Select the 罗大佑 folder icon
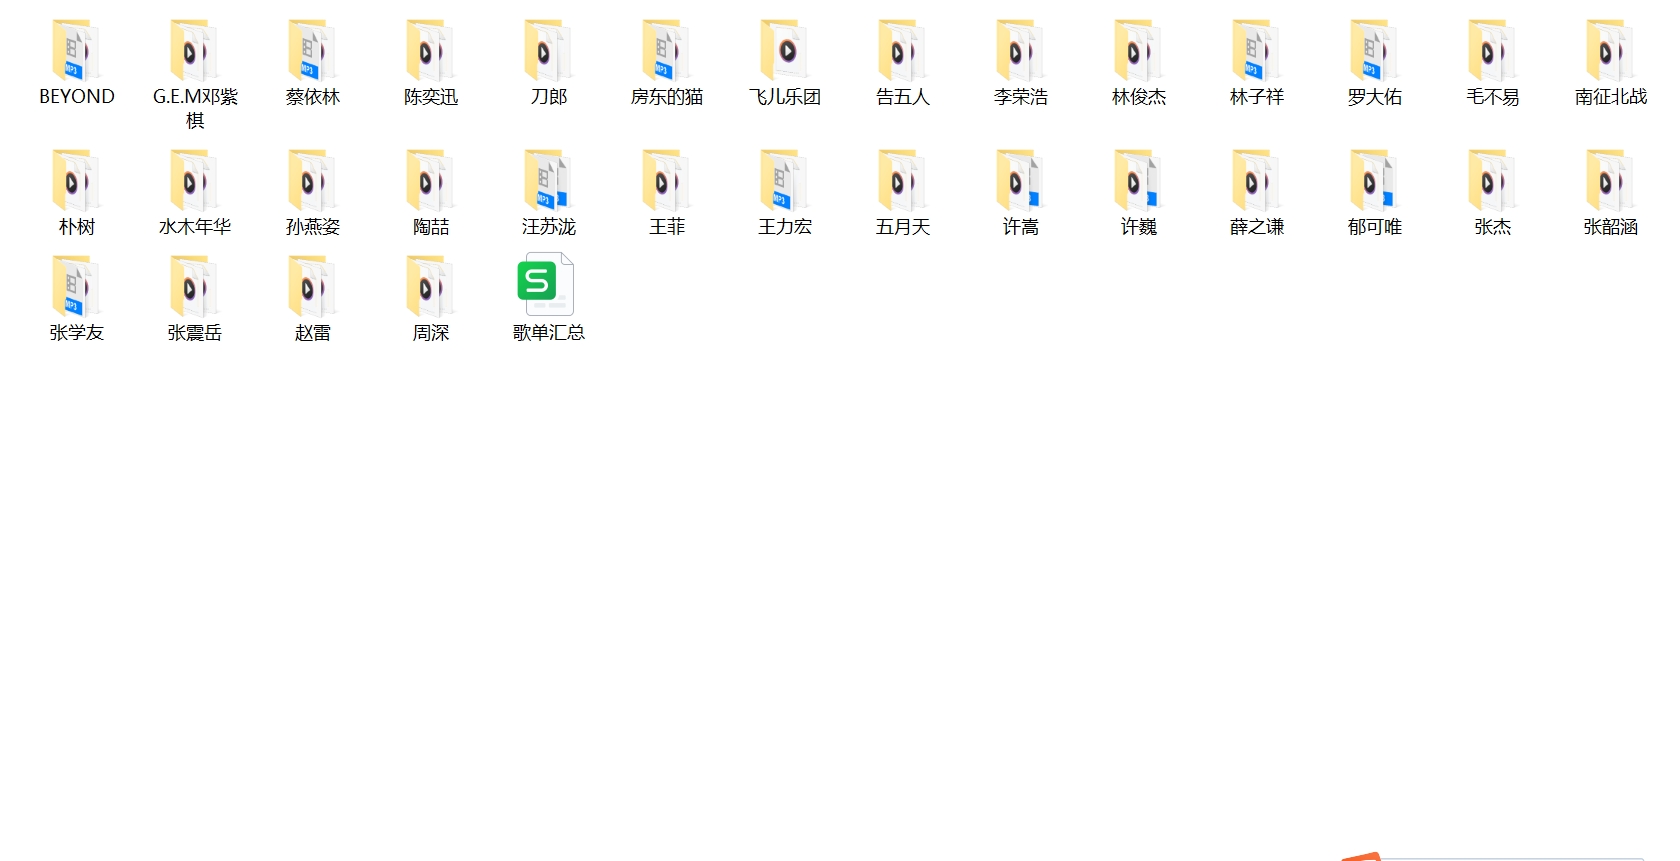The height and width of the screenshot is (861, 1680). click(x=1375, y=51)
